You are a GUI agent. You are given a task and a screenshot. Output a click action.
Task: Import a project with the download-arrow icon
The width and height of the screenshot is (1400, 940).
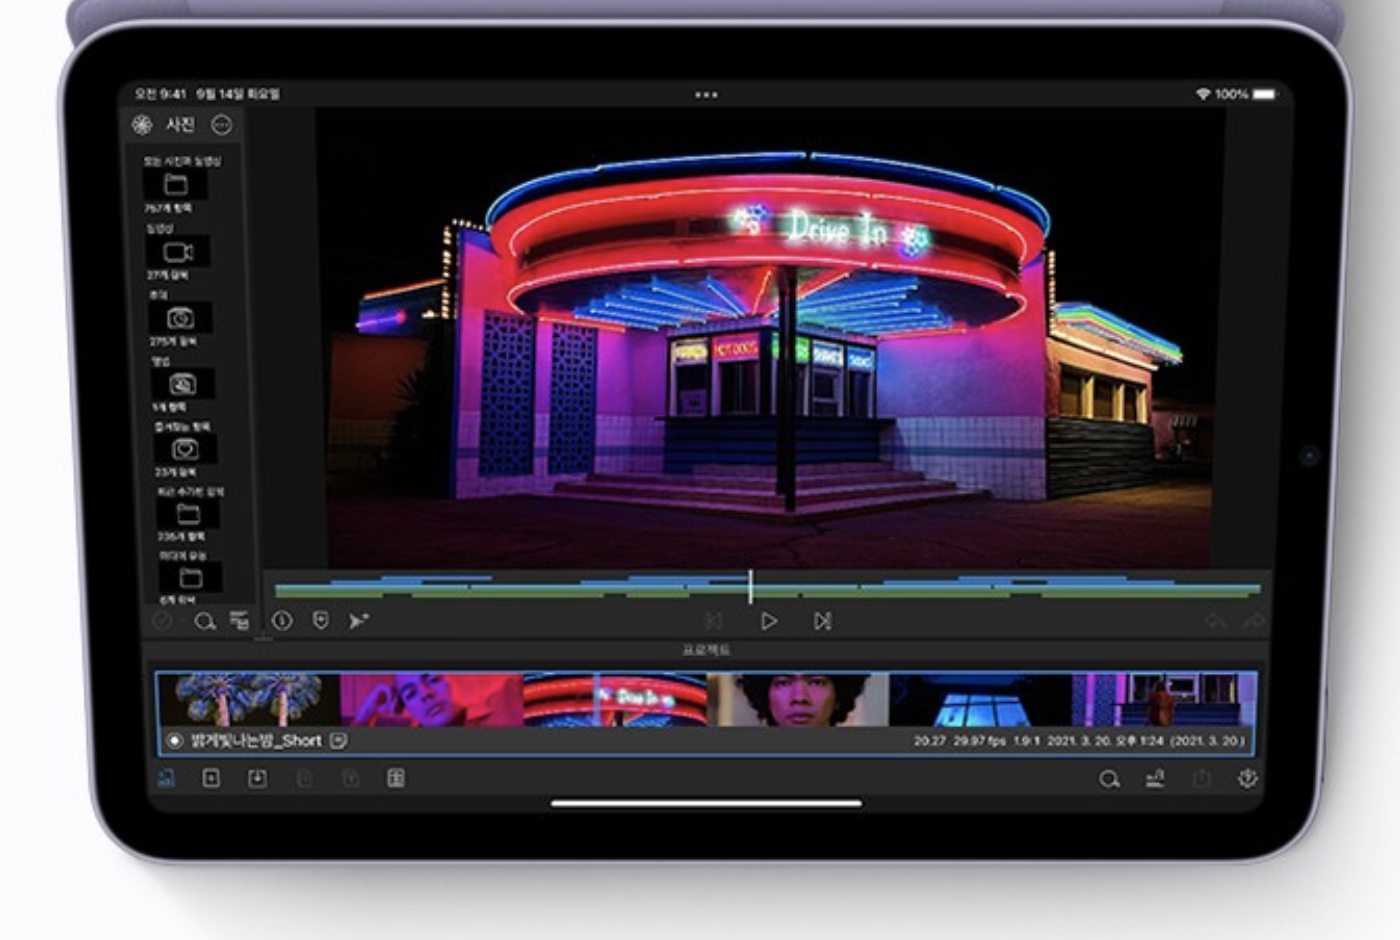257,778
